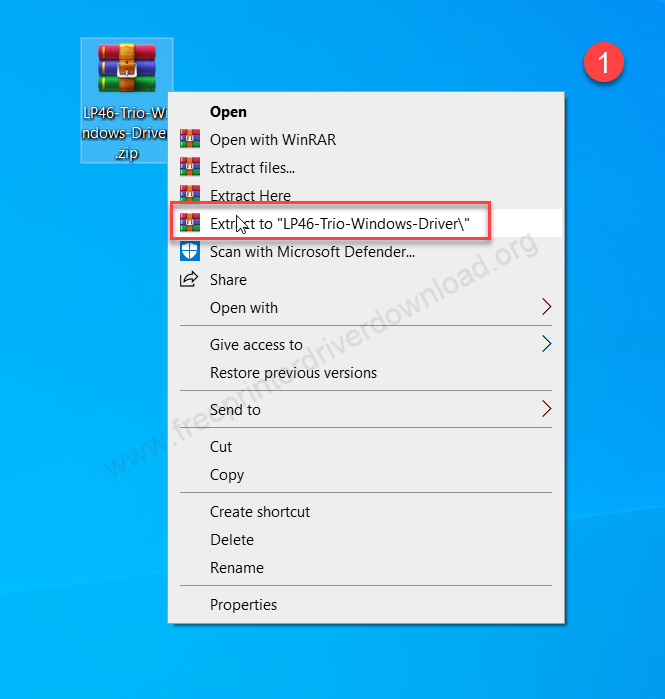Select Rename in the context menu
Viewport: 665px width, 699px height.
click(237, 568)
